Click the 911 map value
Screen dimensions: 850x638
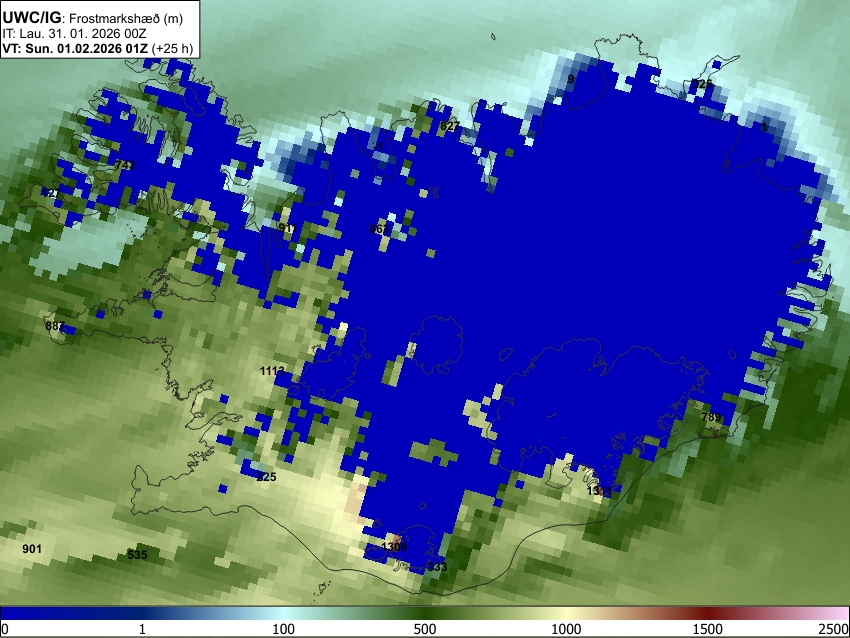tap(288, 228)
